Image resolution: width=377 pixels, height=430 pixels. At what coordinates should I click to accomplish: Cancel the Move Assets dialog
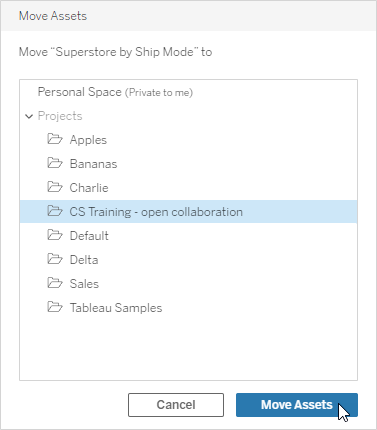pyautogui.click(x=176, y=405)
